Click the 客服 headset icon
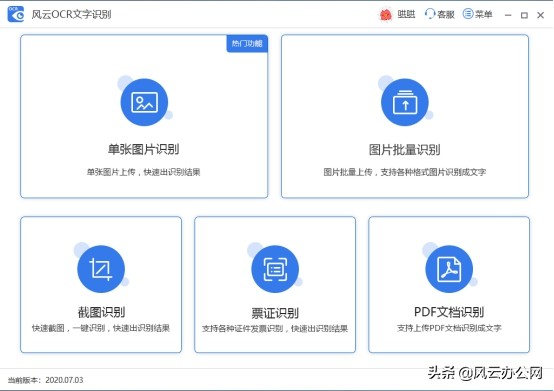 pos(429,14)
